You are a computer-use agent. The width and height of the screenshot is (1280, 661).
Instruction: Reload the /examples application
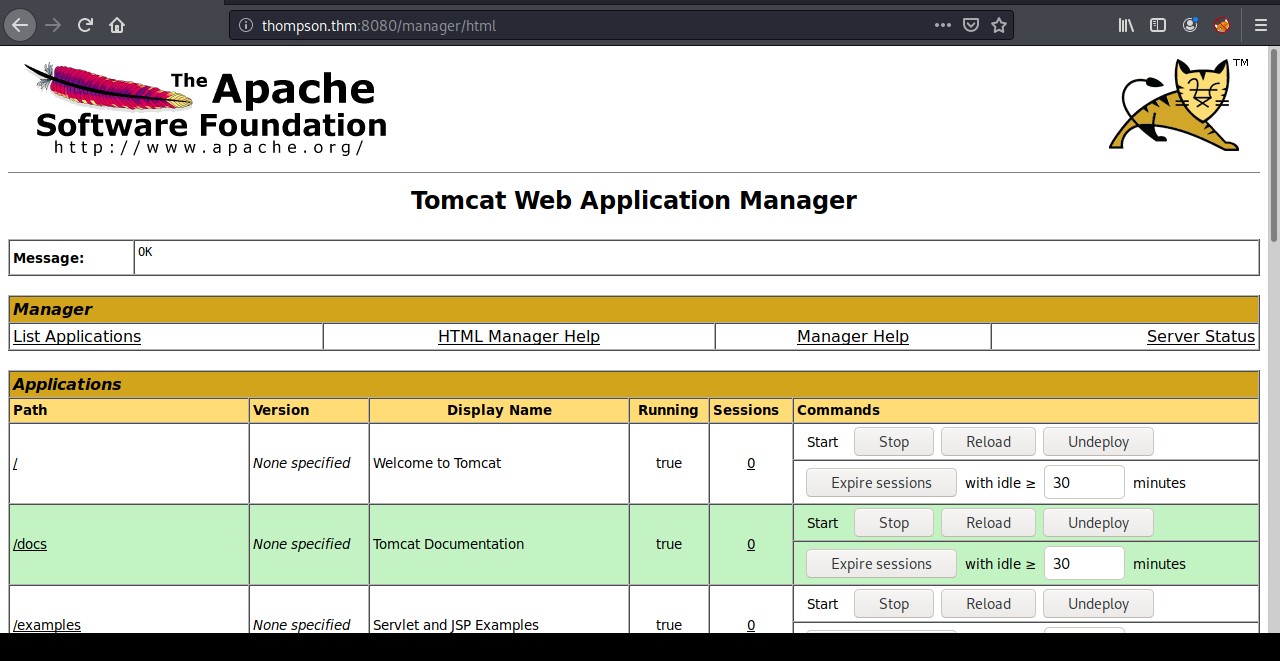click(x=989, y=604)
